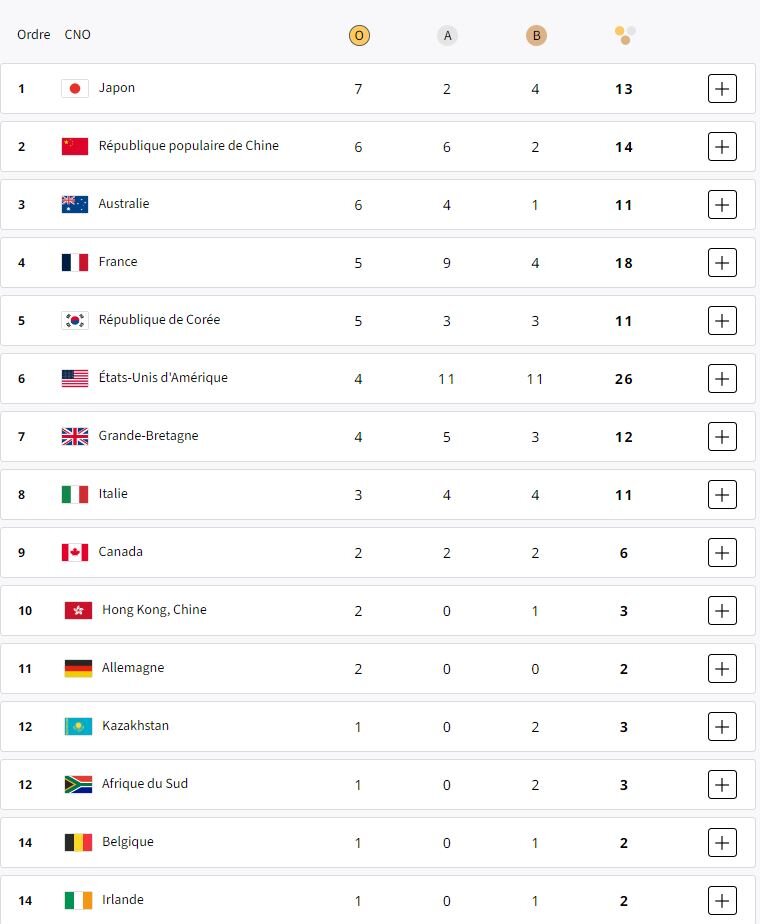
Task: Click the silver medal column icon
Action: [447, 36]
